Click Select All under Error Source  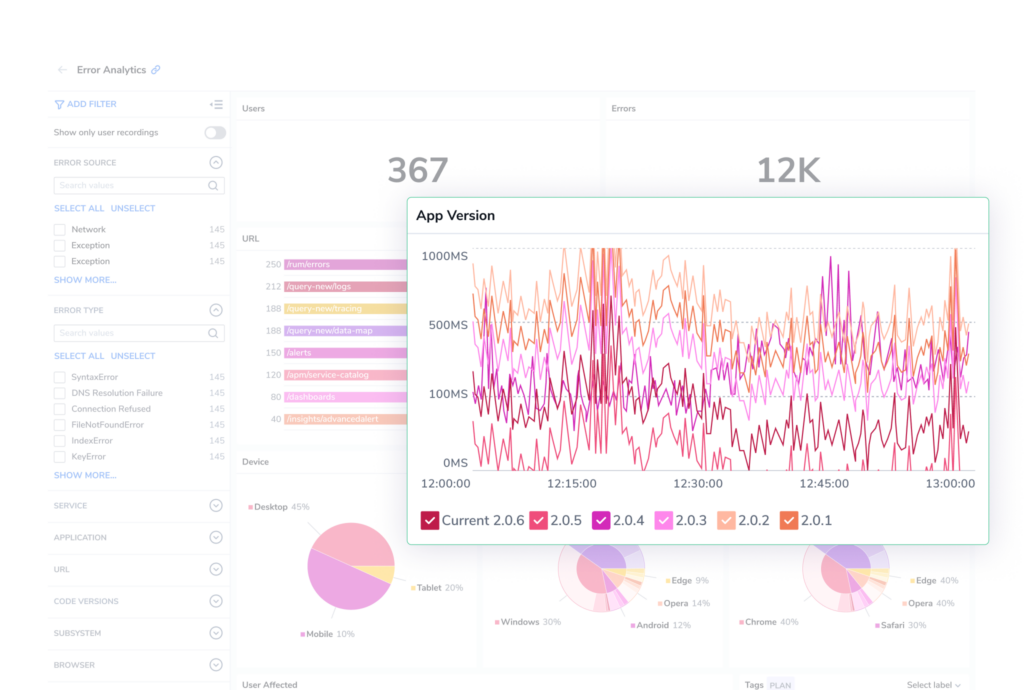[79, 208]
